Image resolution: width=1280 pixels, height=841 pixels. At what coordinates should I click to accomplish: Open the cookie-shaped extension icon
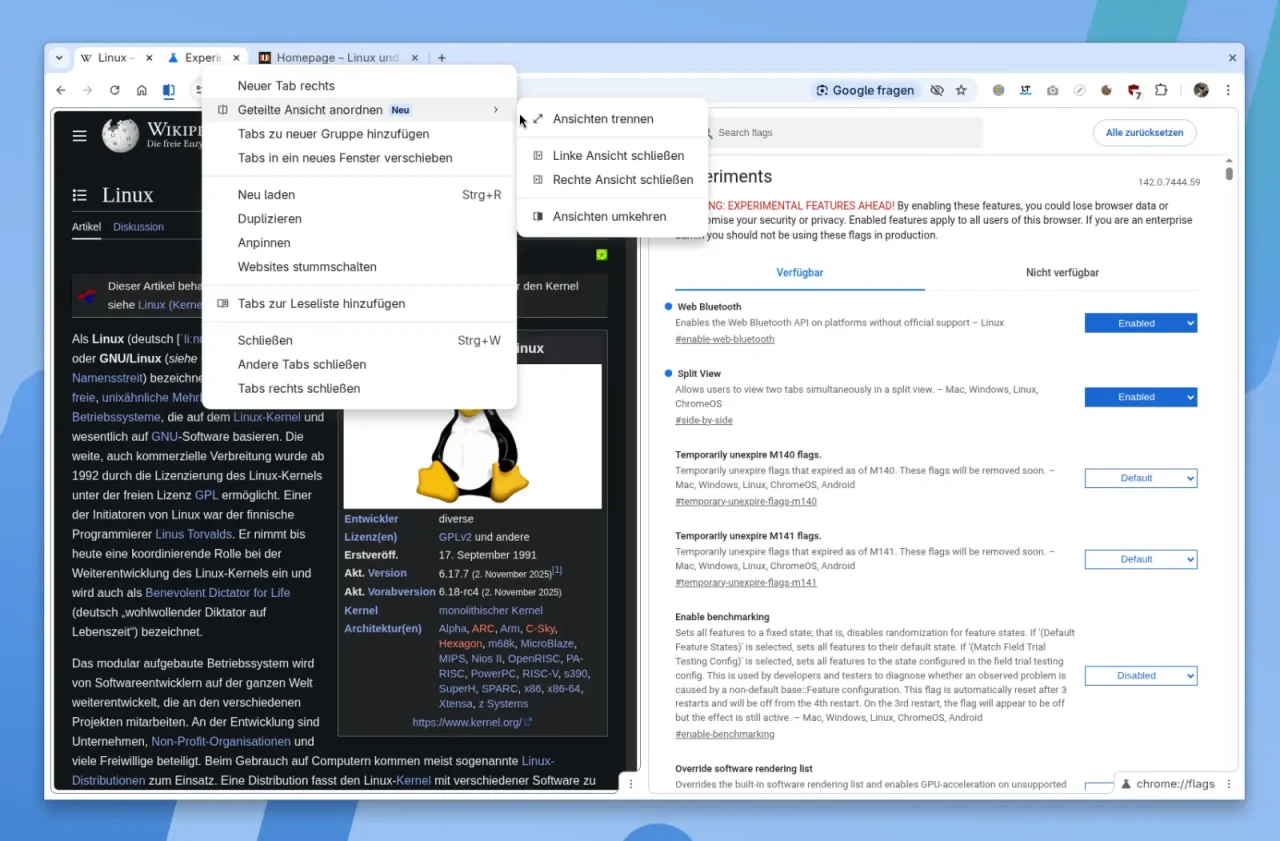pyautogui.click(x=1106, y=90)
